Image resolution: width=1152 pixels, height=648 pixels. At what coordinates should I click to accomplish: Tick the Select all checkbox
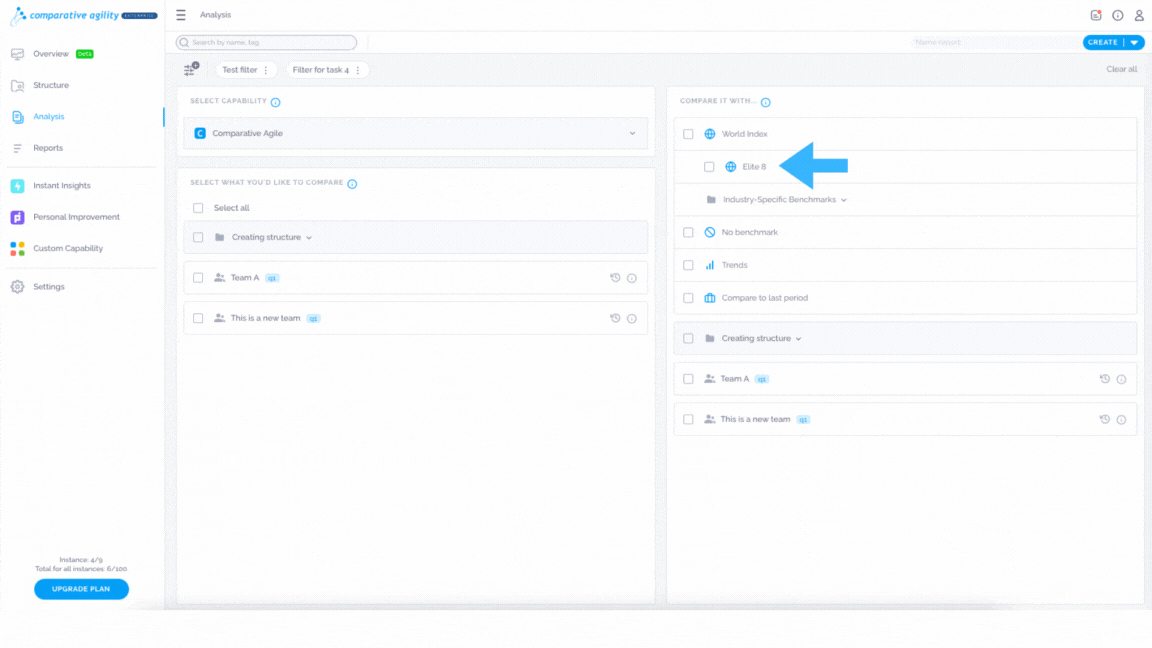(198, 208)
